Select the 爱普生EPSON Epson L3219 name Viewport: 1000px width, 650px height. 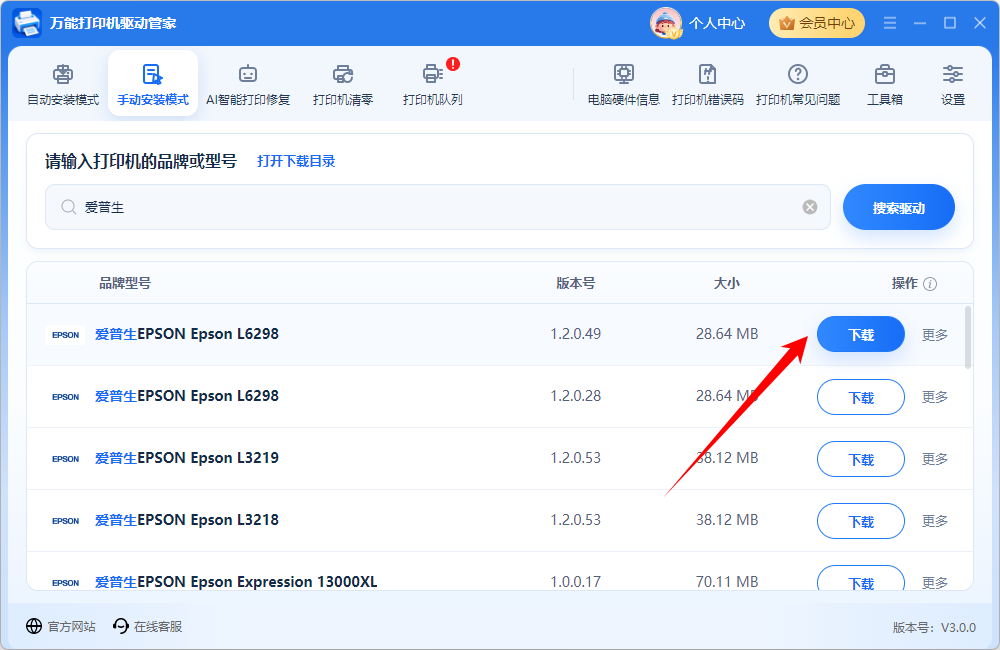[x=187, y=458]
